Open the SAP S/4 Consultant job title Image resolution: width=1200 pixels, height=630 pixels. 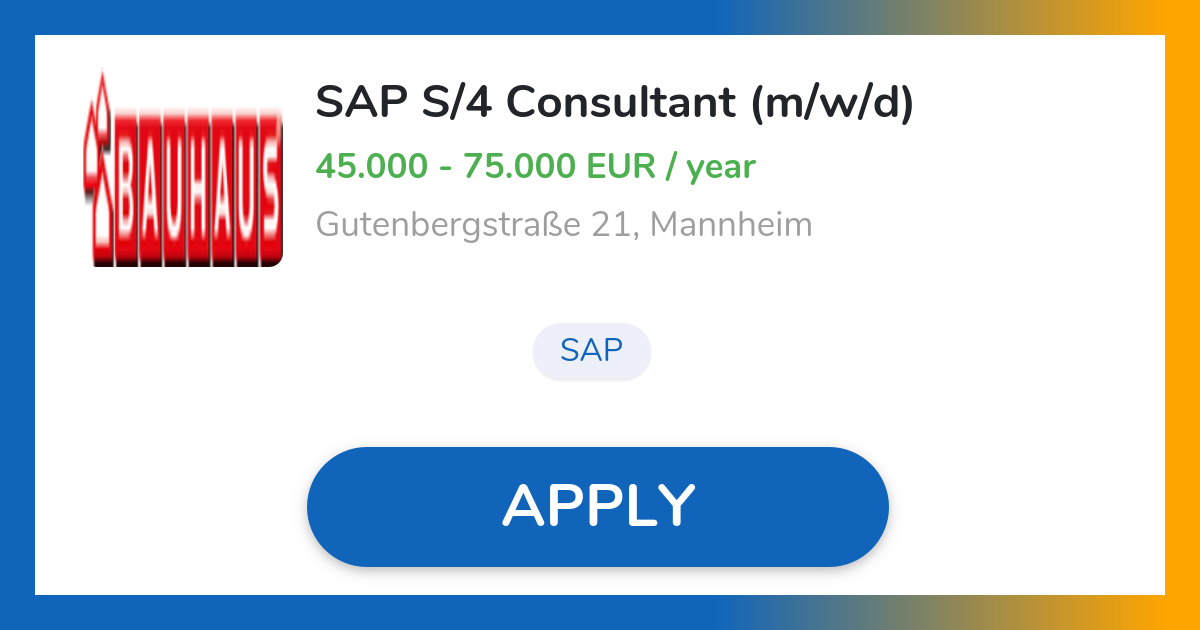616,101
